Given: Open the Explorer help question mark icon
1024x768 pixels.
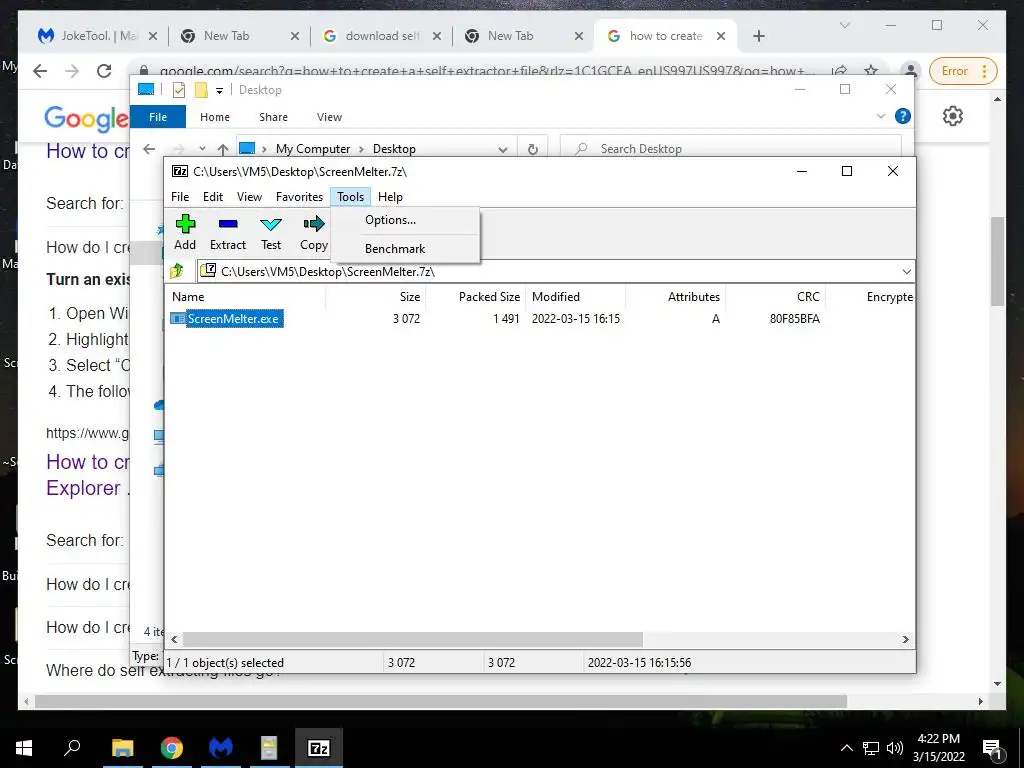Looking at the screenshot, I should (903, 116).
